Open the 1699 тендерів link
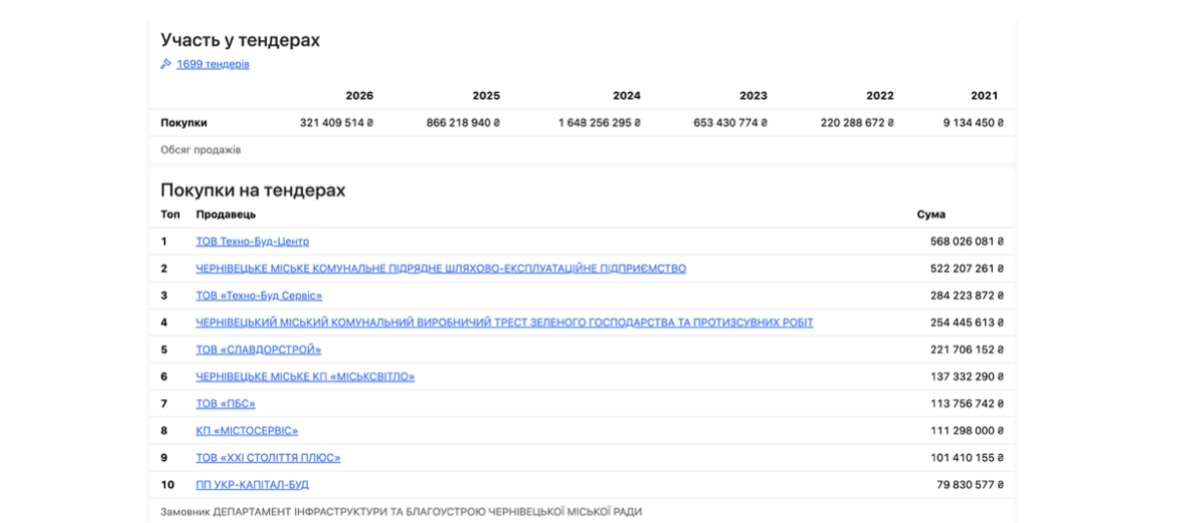 213,65
